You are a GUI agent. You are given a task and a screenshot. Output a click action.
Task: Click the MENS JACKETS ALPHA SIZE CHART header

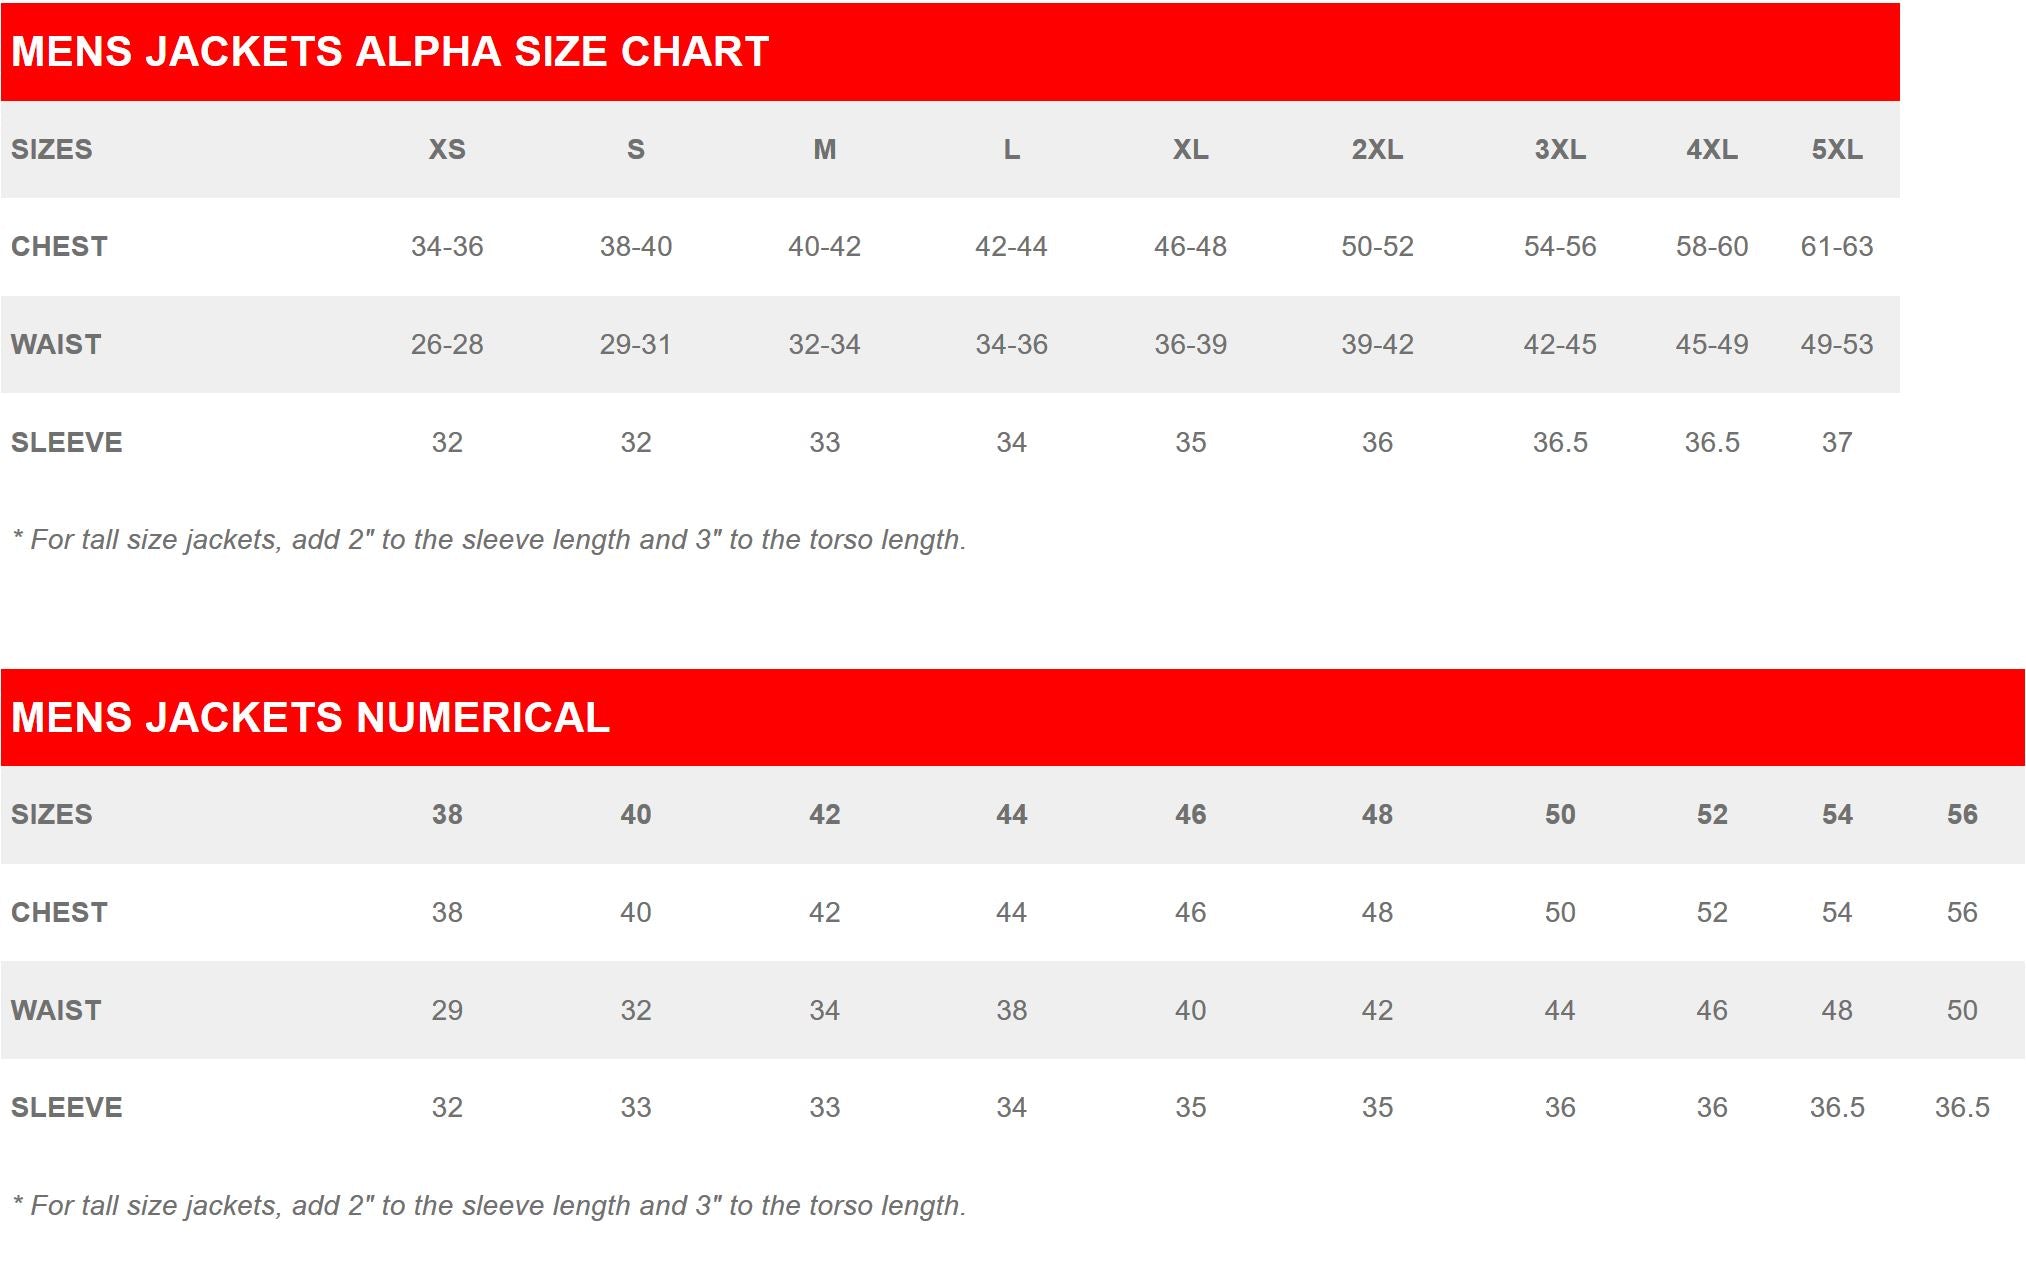tap(390, 52)
